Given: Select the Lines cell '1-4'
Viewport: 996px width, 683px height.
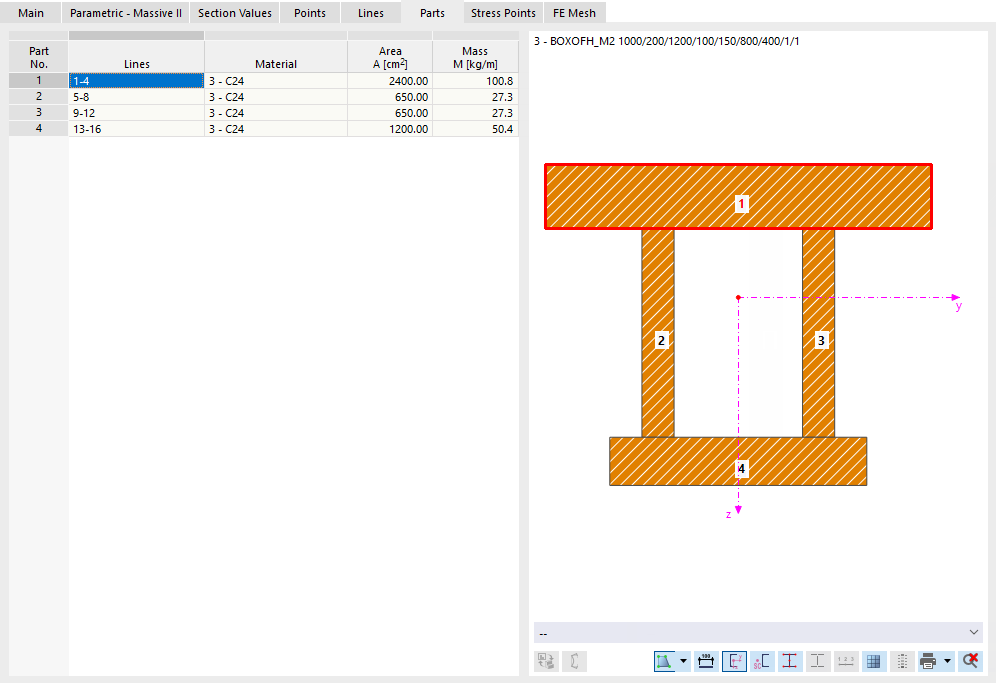Looking at the screenshot, I should (x=136, y=81).
